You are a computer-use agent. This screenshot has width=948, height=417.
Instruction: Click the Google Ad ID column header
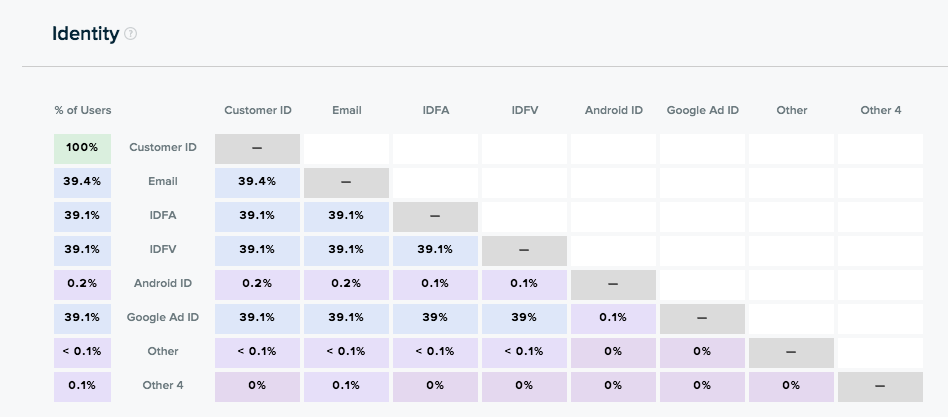[702, 110]
